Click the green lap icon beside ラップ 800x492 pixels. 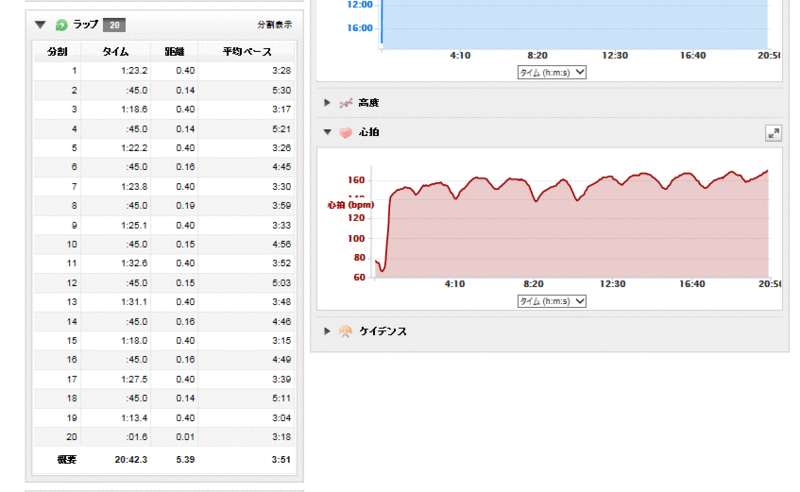[x=61, y=24]
